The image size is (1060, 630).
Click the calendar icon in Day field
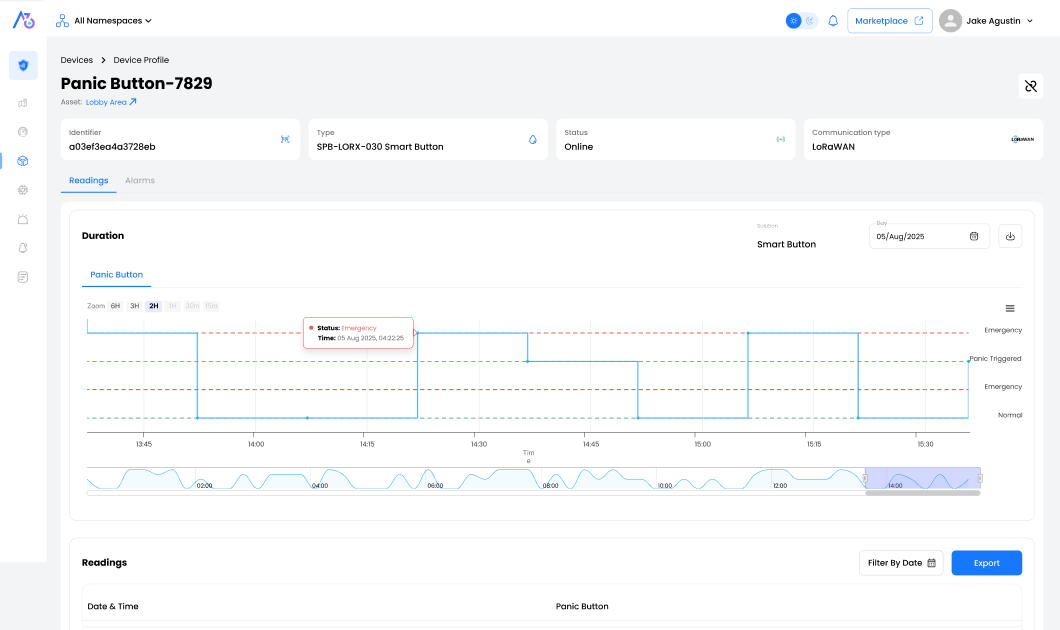point(974,236)
